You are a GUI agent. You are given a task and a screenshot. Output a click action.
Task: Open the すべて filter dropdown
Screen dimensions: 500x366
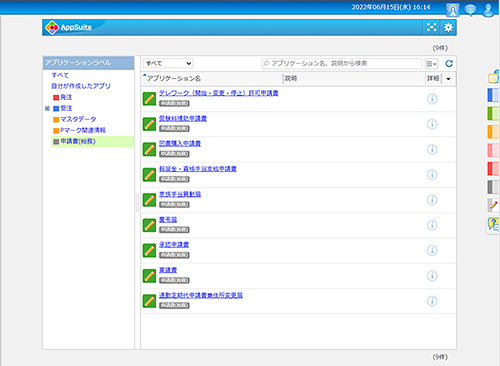(168, 63)
